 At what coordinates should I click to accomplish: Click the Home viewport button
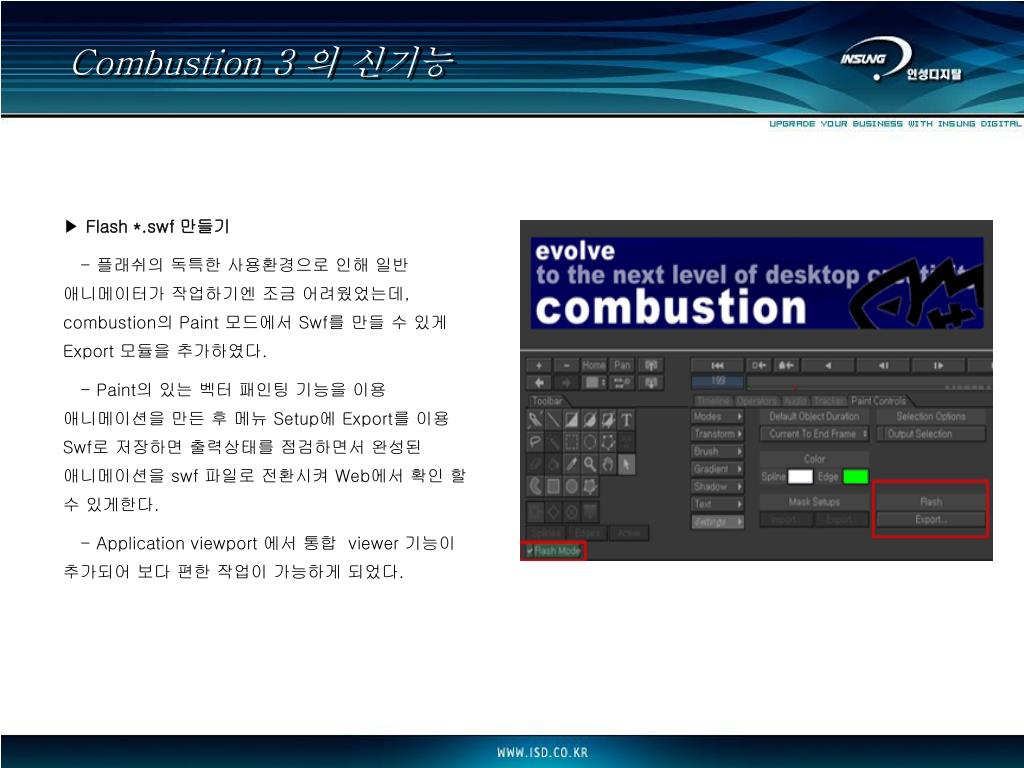point(594,365)
